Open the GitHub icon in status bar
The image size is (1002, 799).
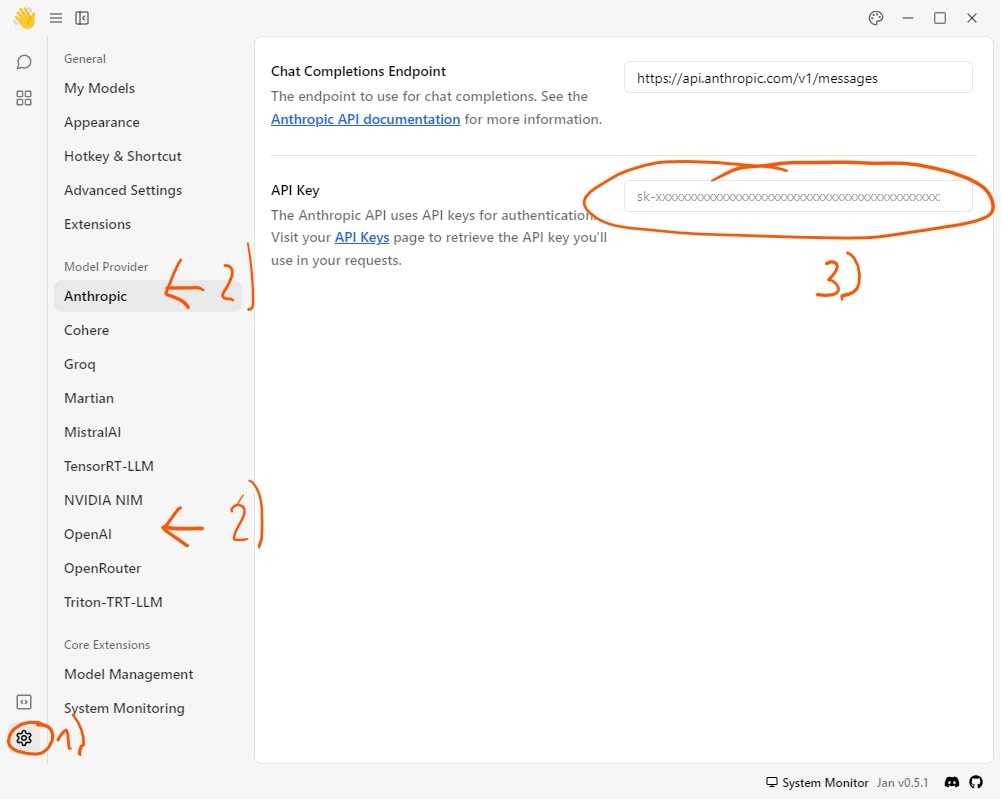point(977,782)
